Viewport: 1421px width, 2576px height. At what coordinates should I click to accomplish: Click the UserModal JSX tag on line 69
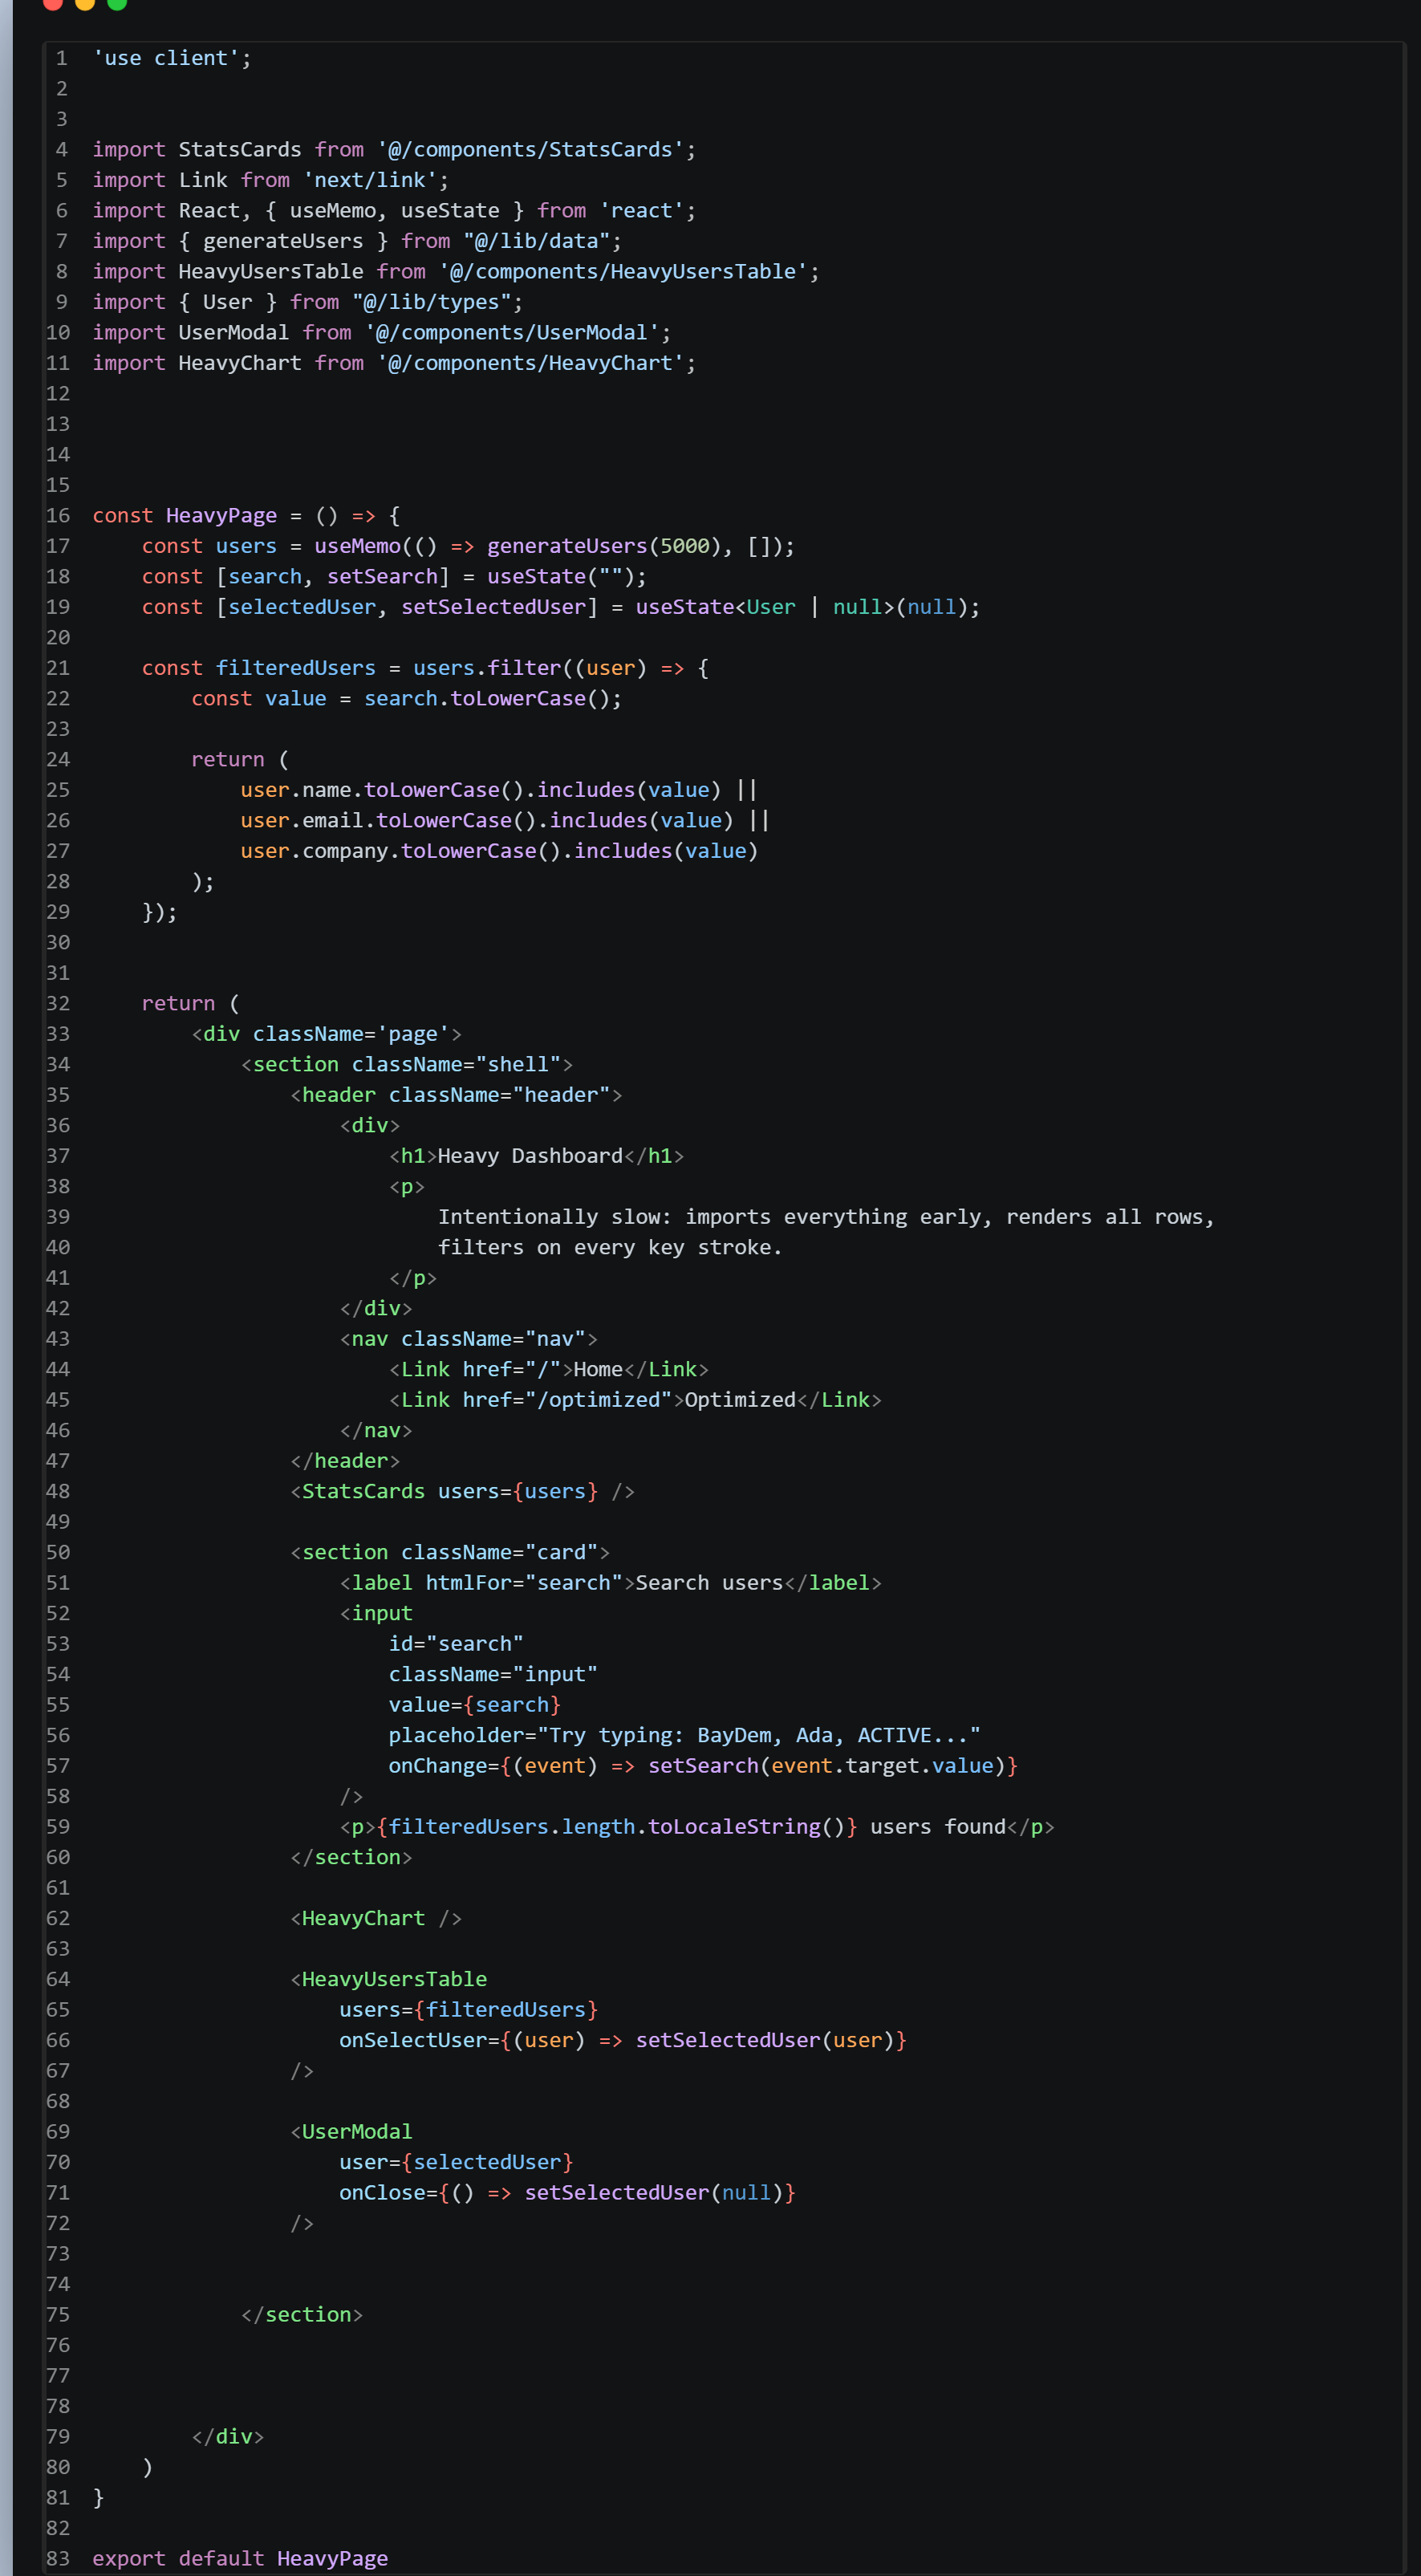[x=351, y=2133]
